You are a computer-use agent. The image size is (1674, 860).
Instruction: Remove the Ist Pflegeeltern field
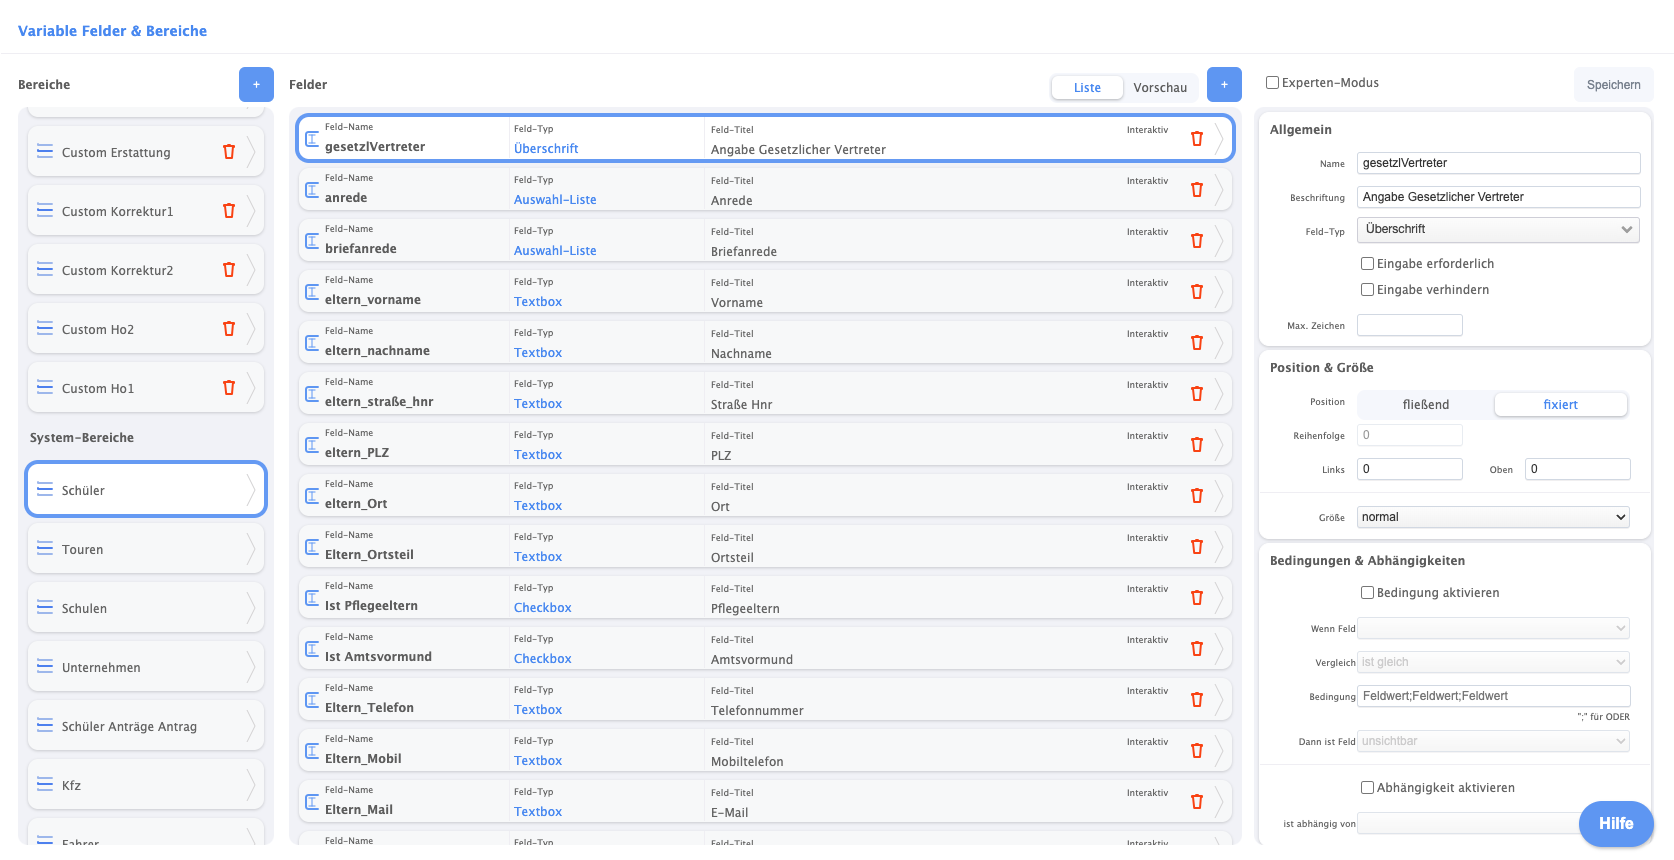pyautogui.click(x=1196, y=598)
